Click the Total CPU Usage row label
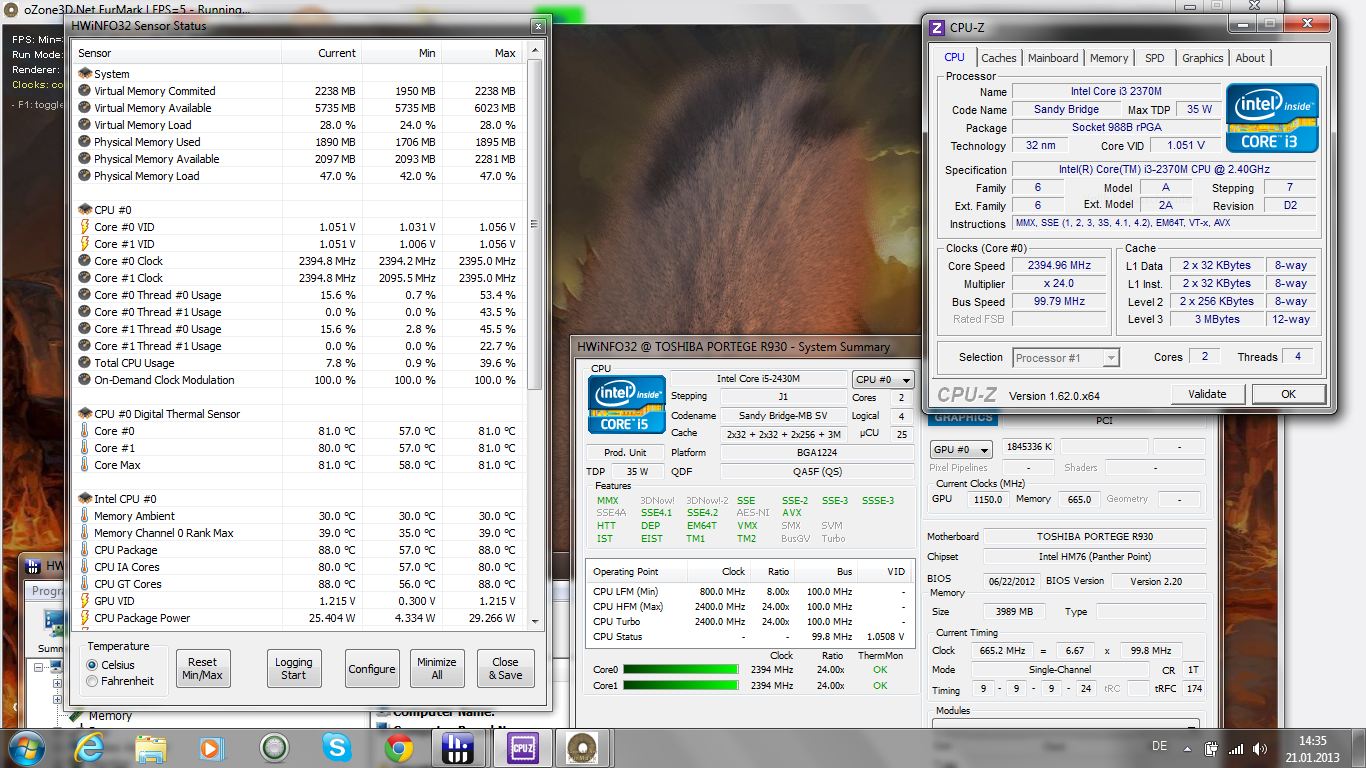The height and width of the screenshot is (768, 1366). [x=134, y=363]
